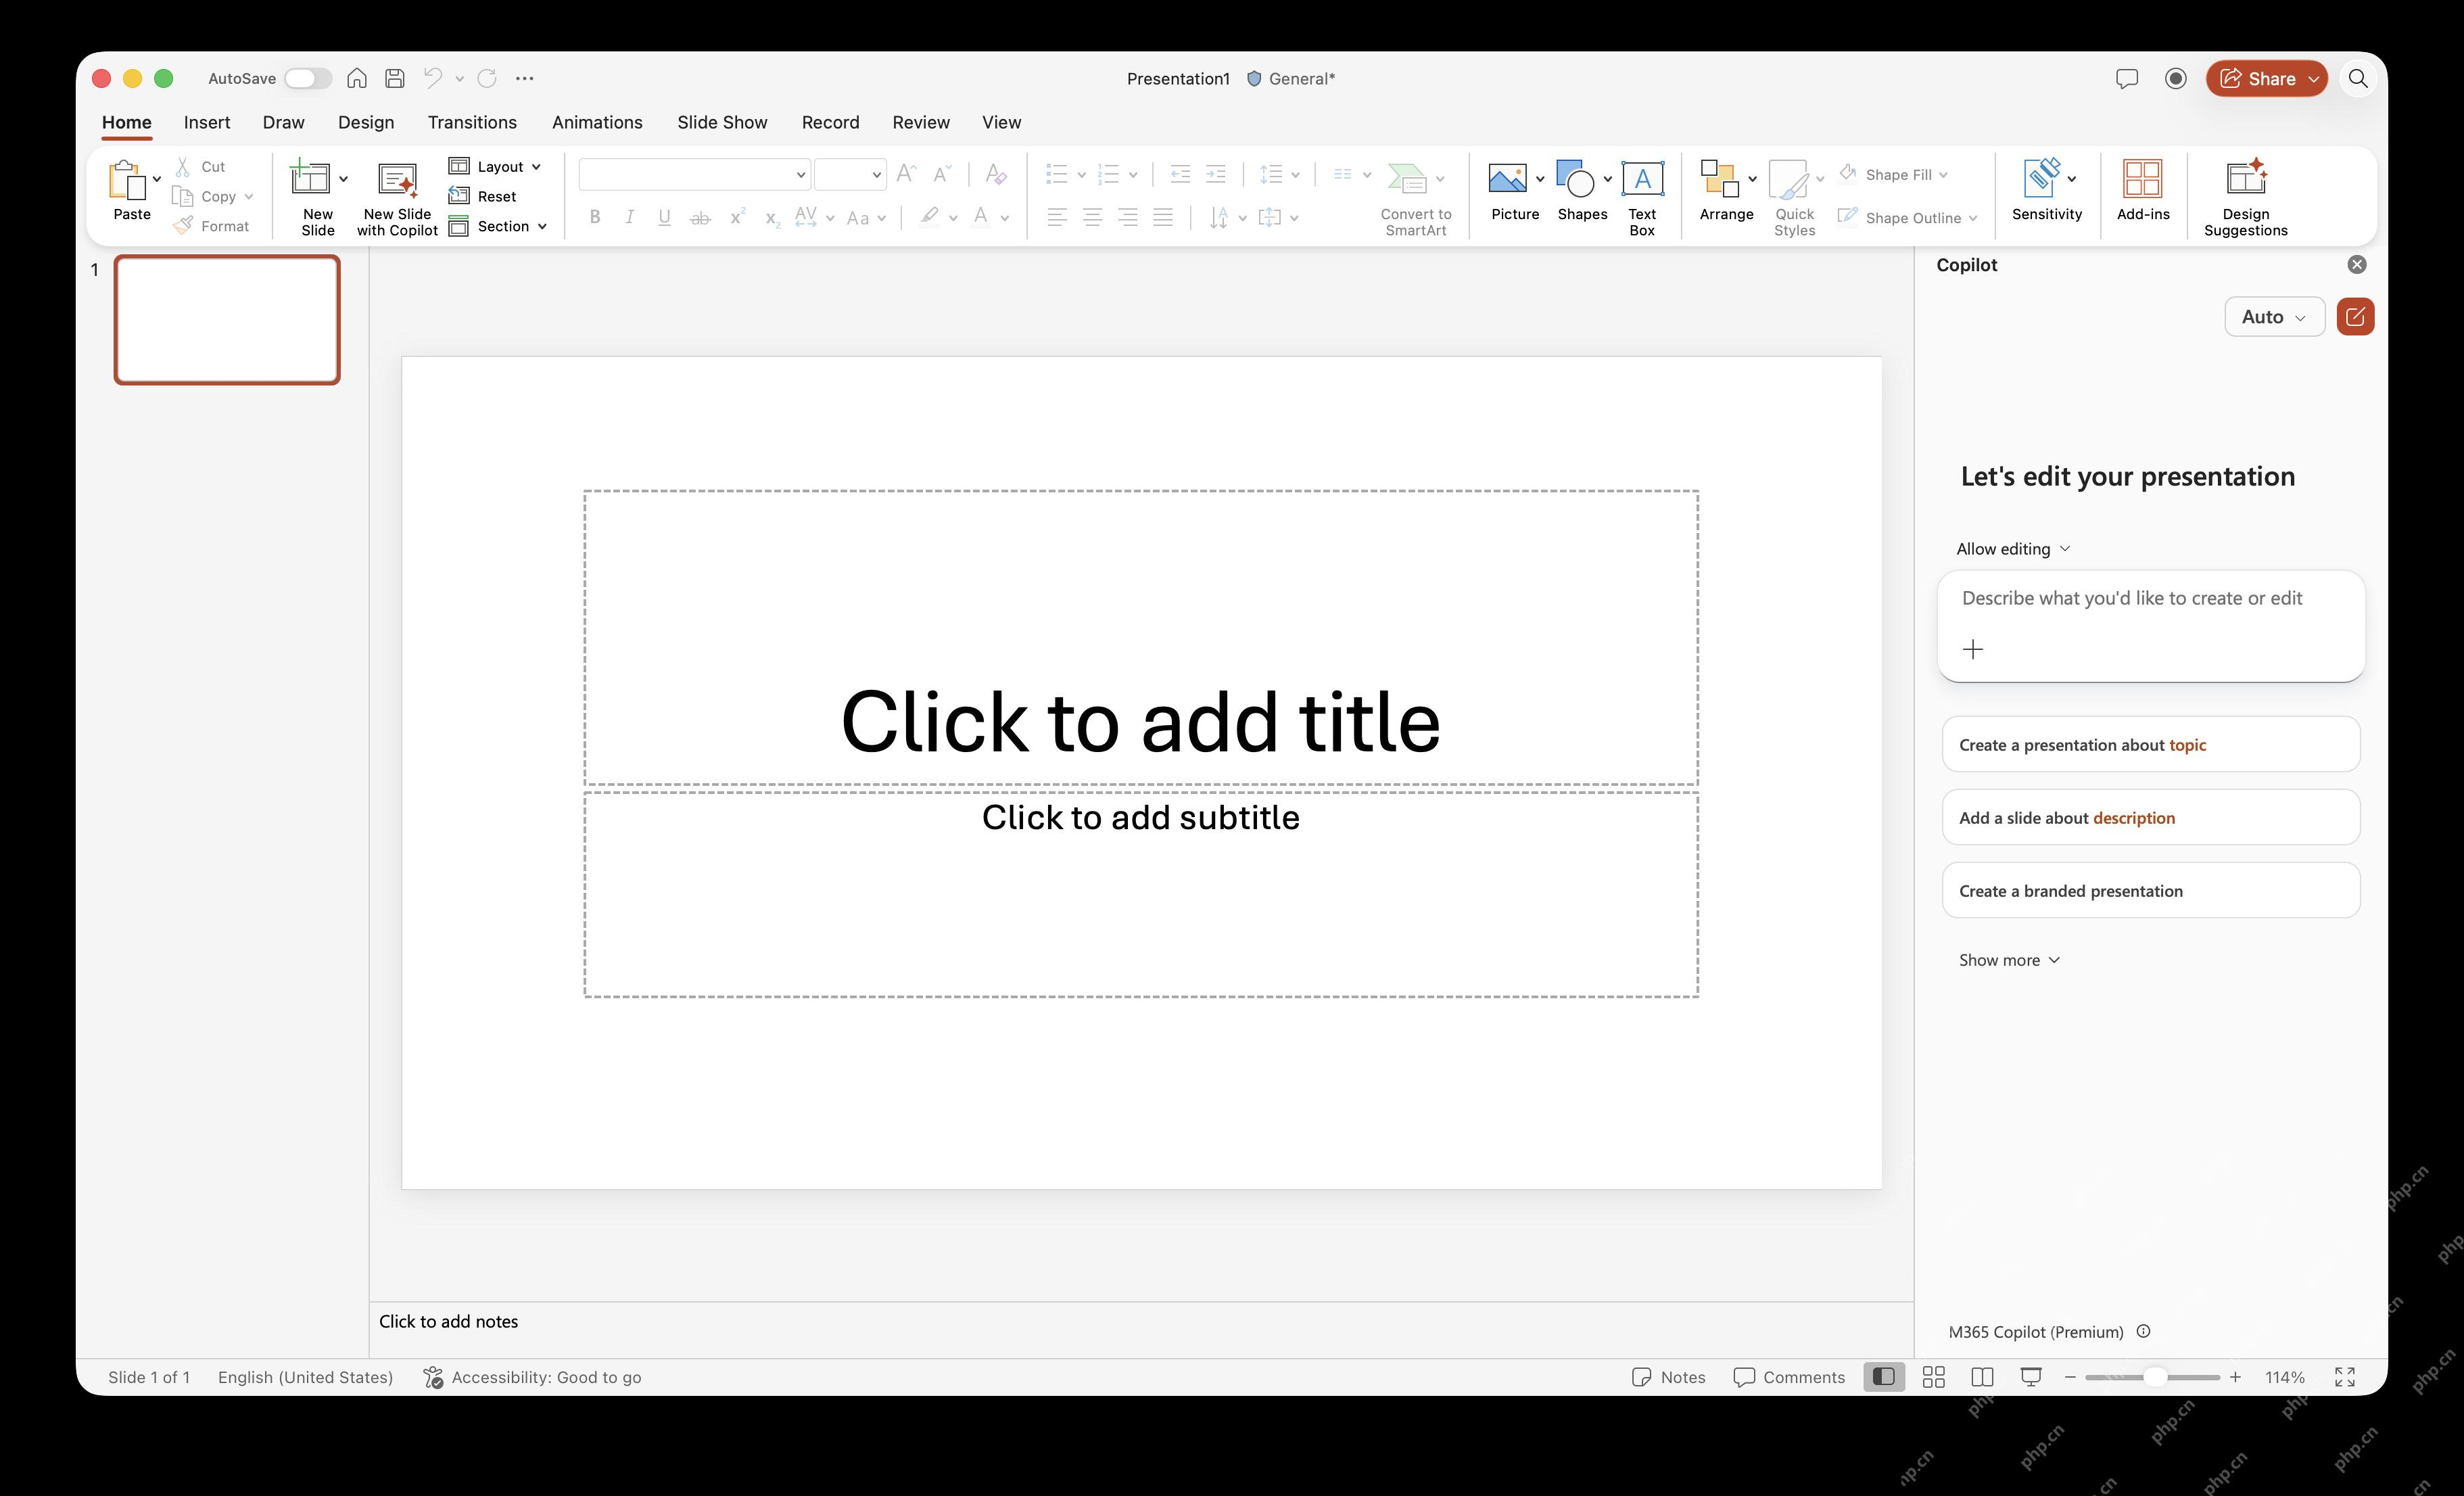2464x1496 pixels.
Task: Click Create a presentation about topic
Action: pyautogui.click(x=2151, y=744)
